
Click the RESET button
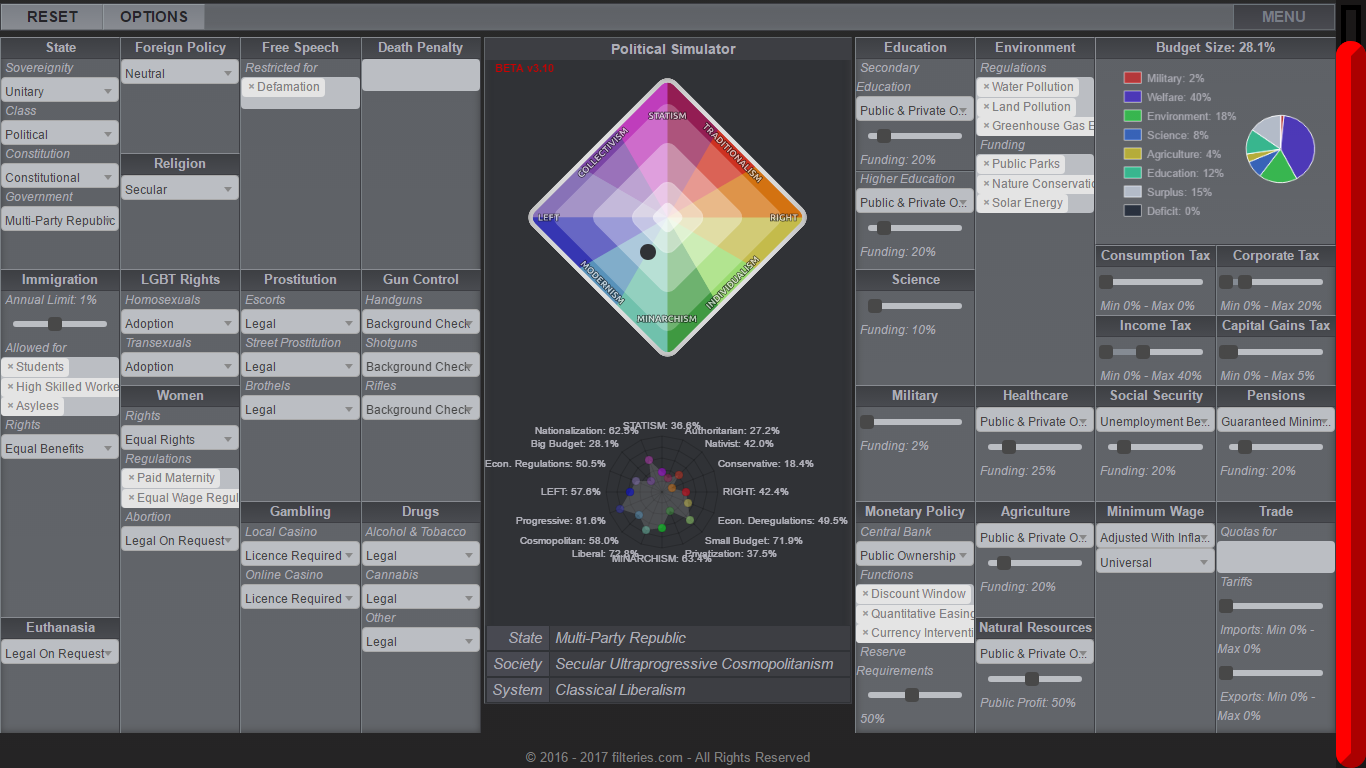click(x=52, y=16)
